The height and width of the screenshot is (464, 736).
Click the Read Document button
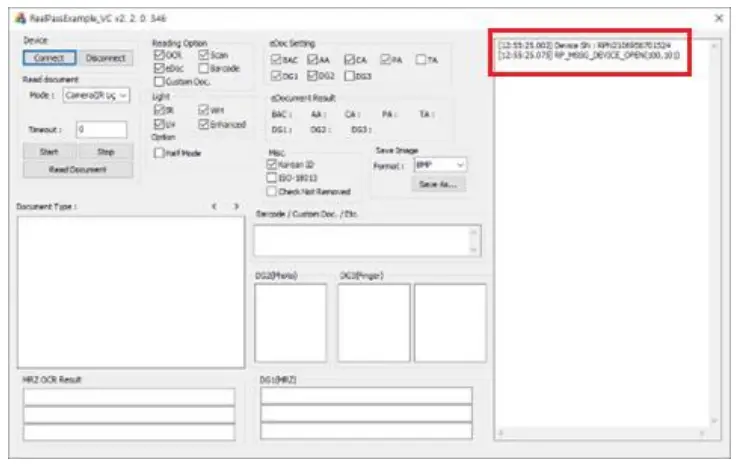[x=78, y=169]
